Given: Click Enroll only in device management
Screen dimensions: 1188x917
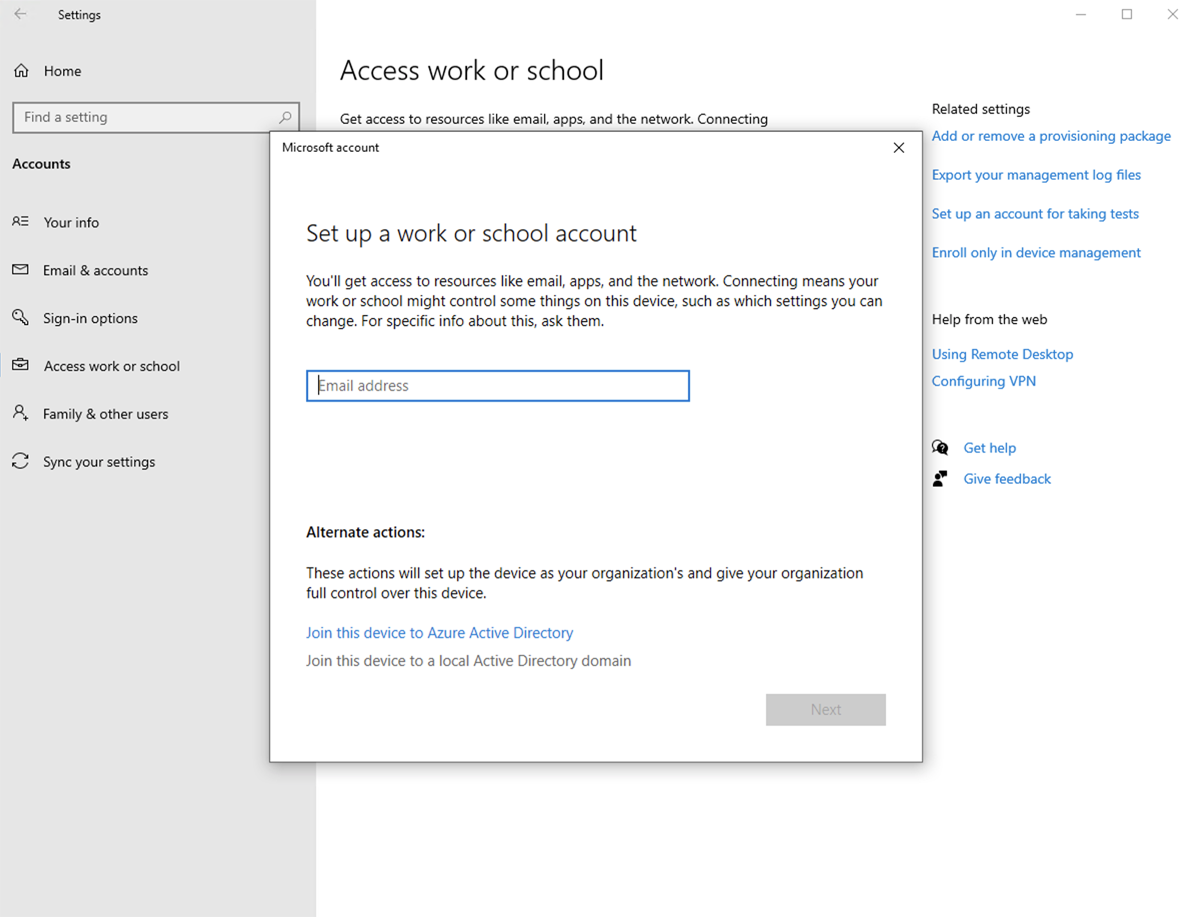Looking at the screenshot, I should 1036,252.
